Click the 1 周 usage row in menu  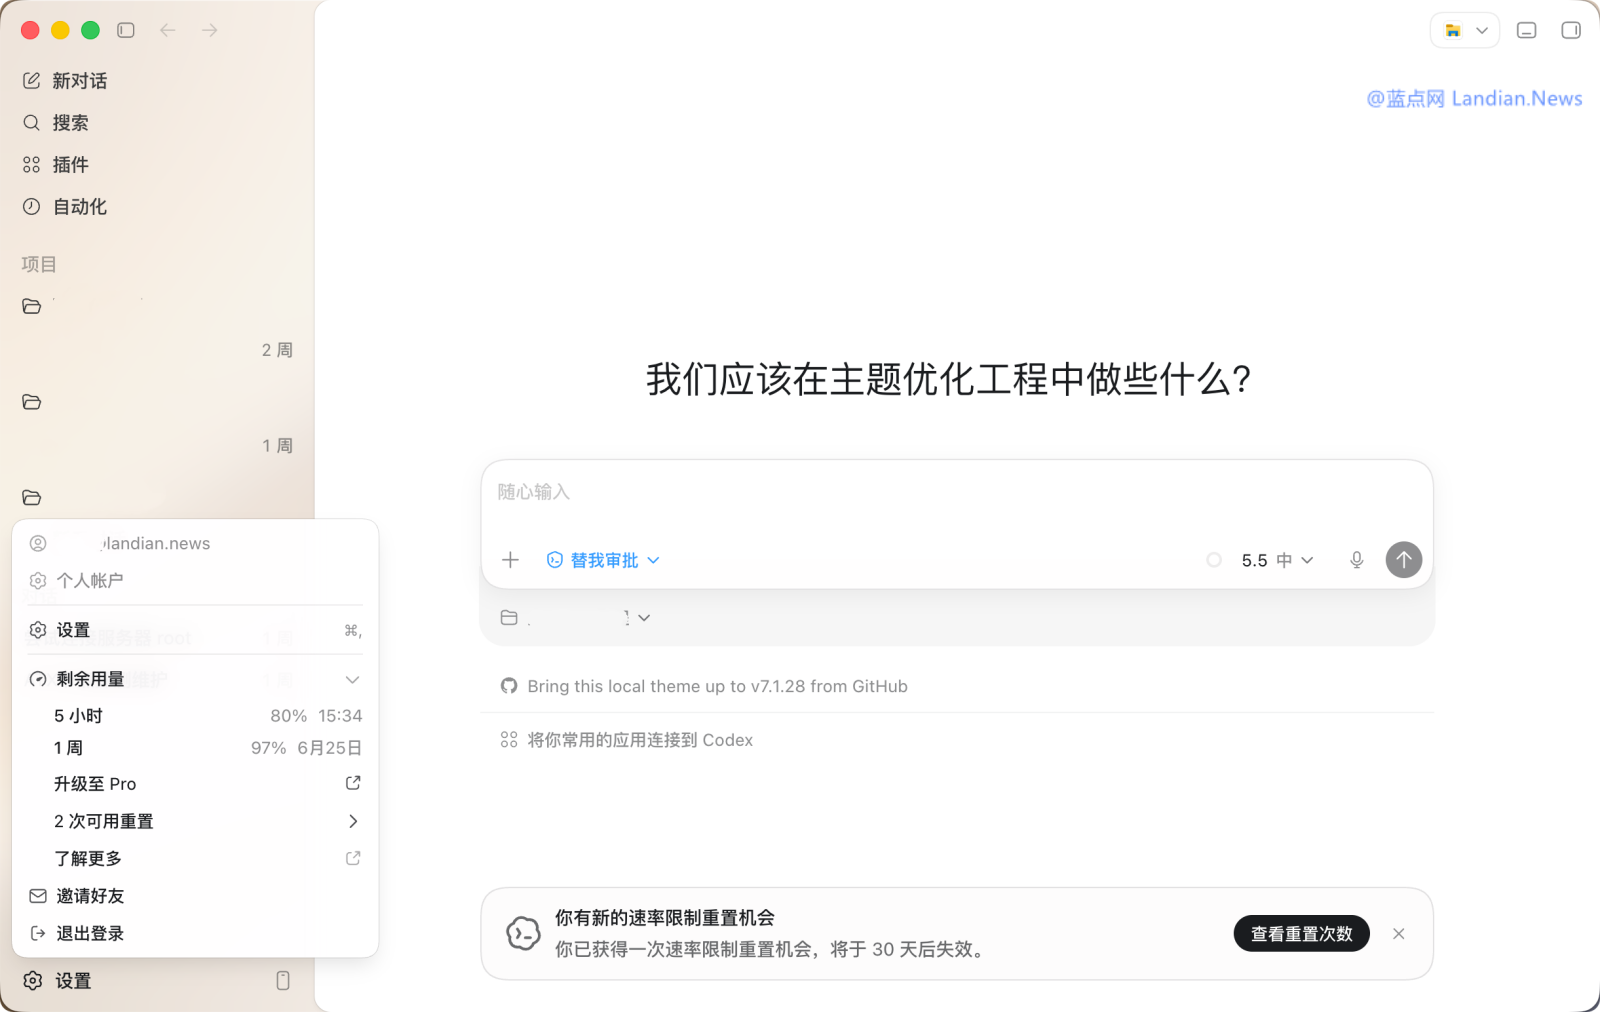196,748
